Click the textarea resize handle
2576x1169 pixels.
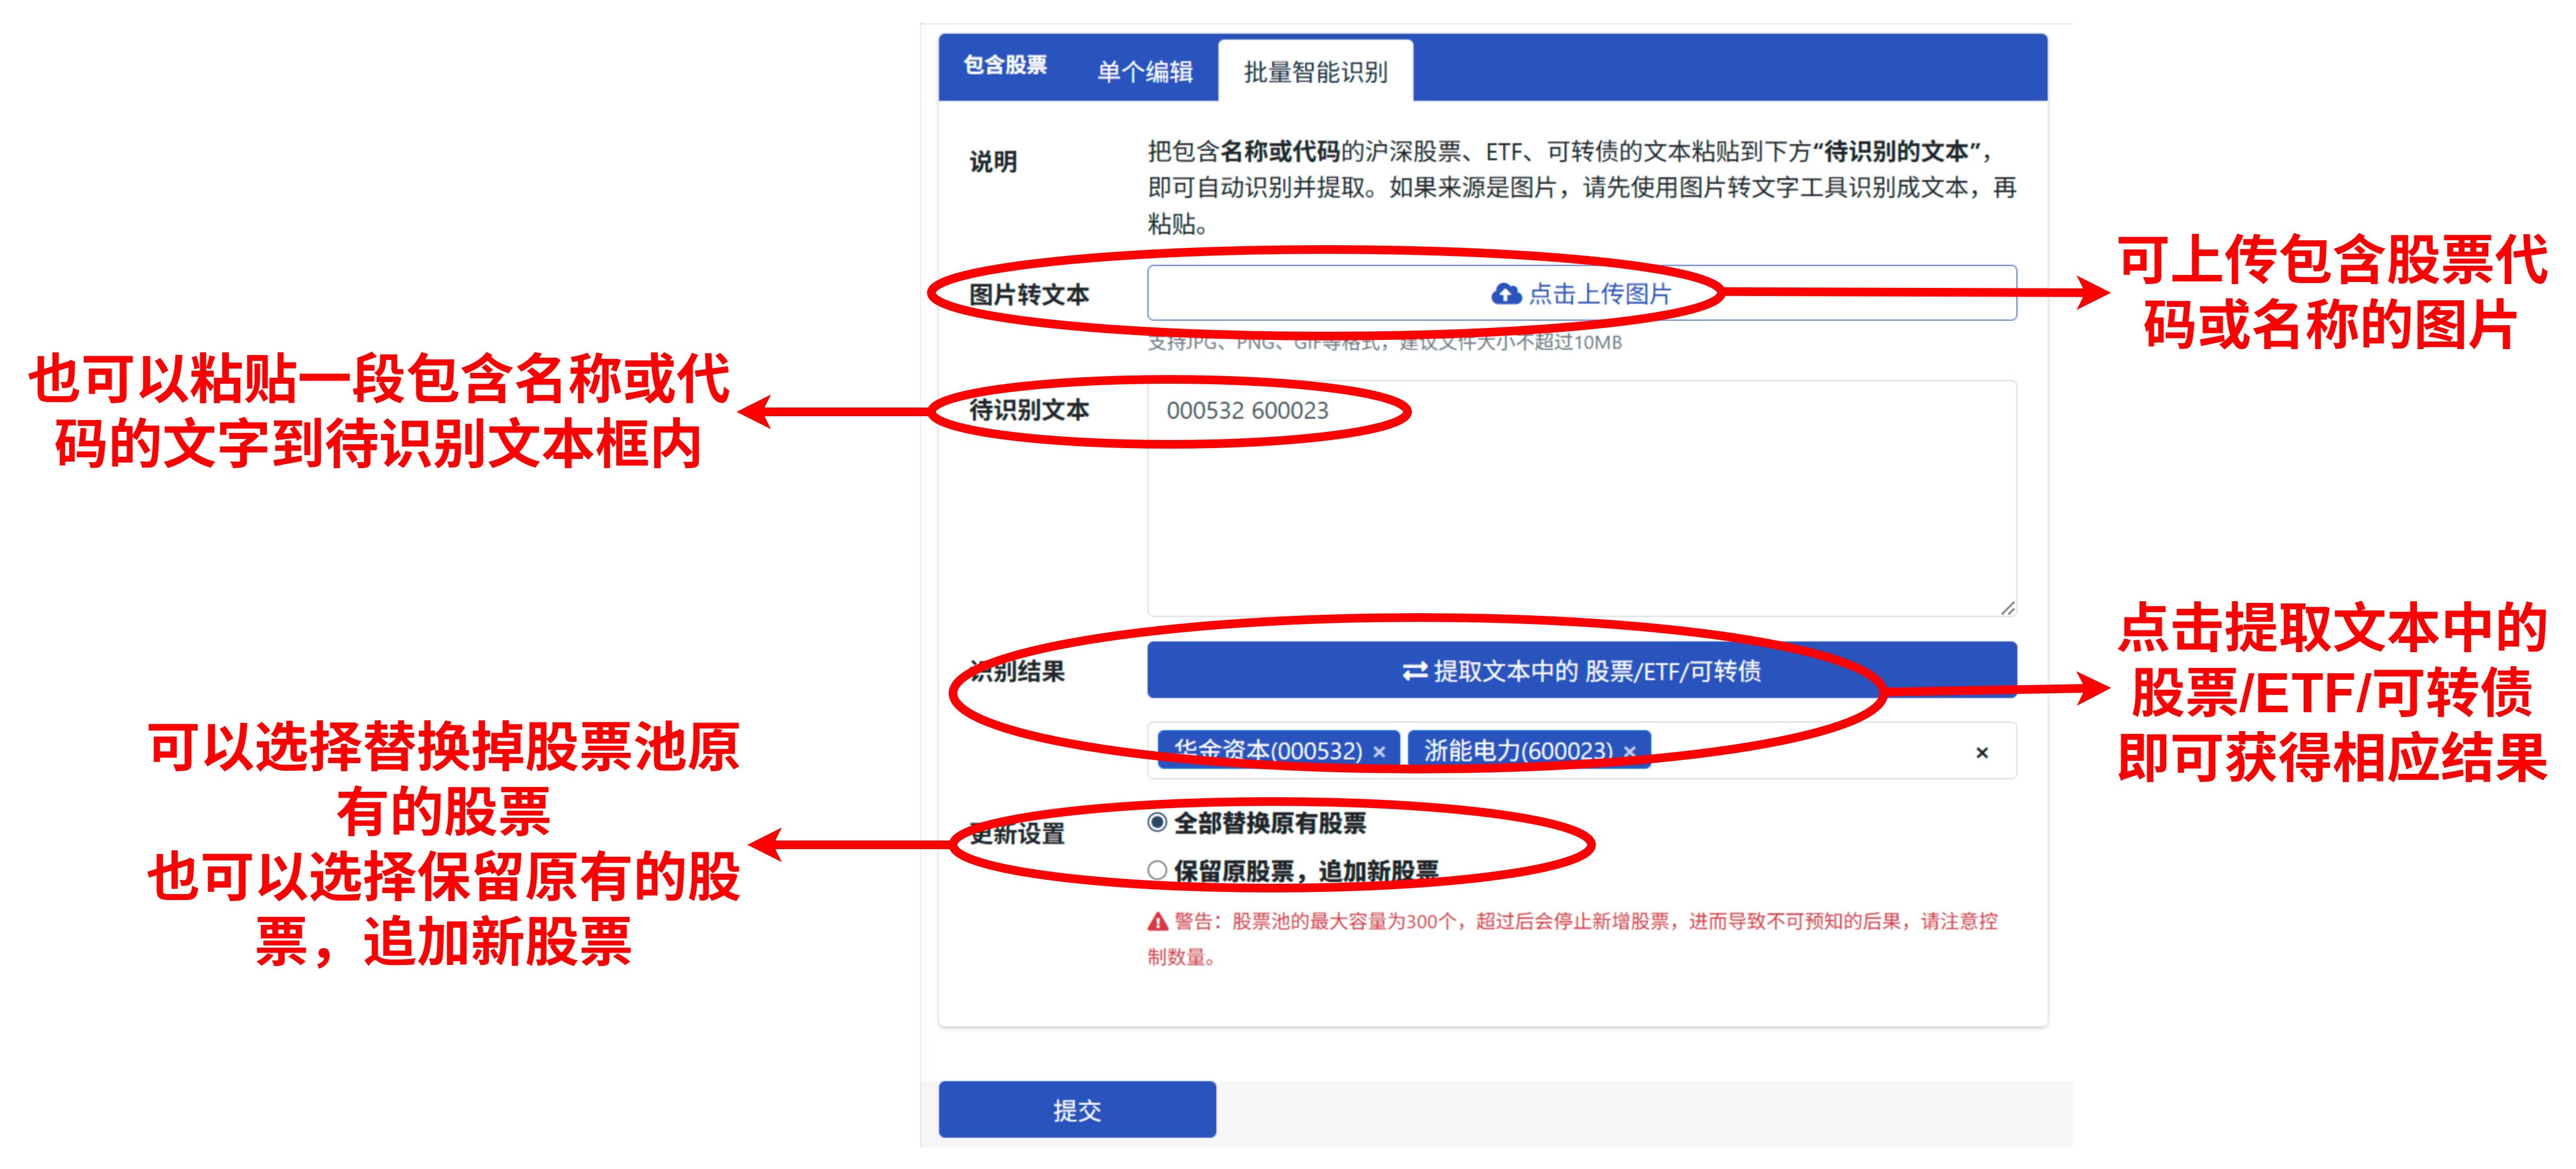click(2007, 608)
